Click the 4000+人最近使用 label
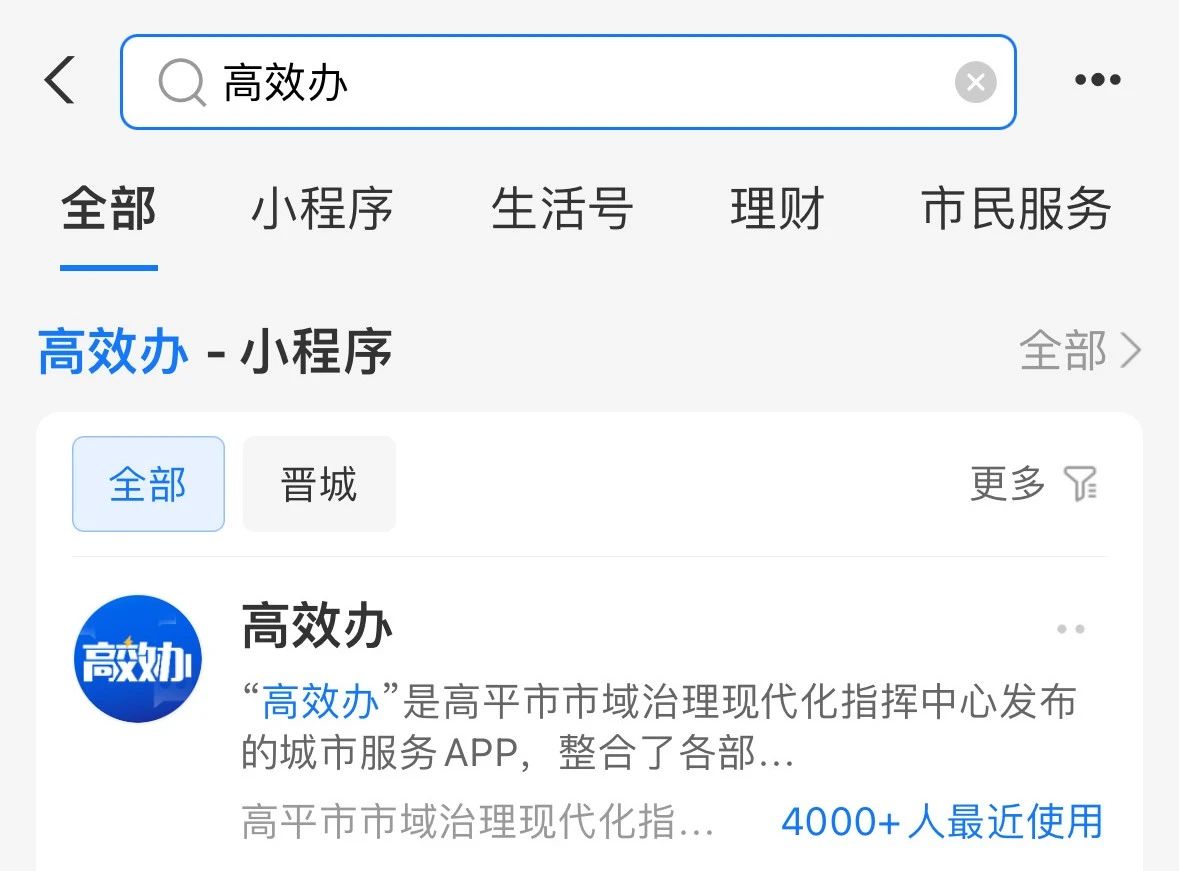Image resolution: width=1179 pixels, height=871 pixels. [x=942, y=821]
